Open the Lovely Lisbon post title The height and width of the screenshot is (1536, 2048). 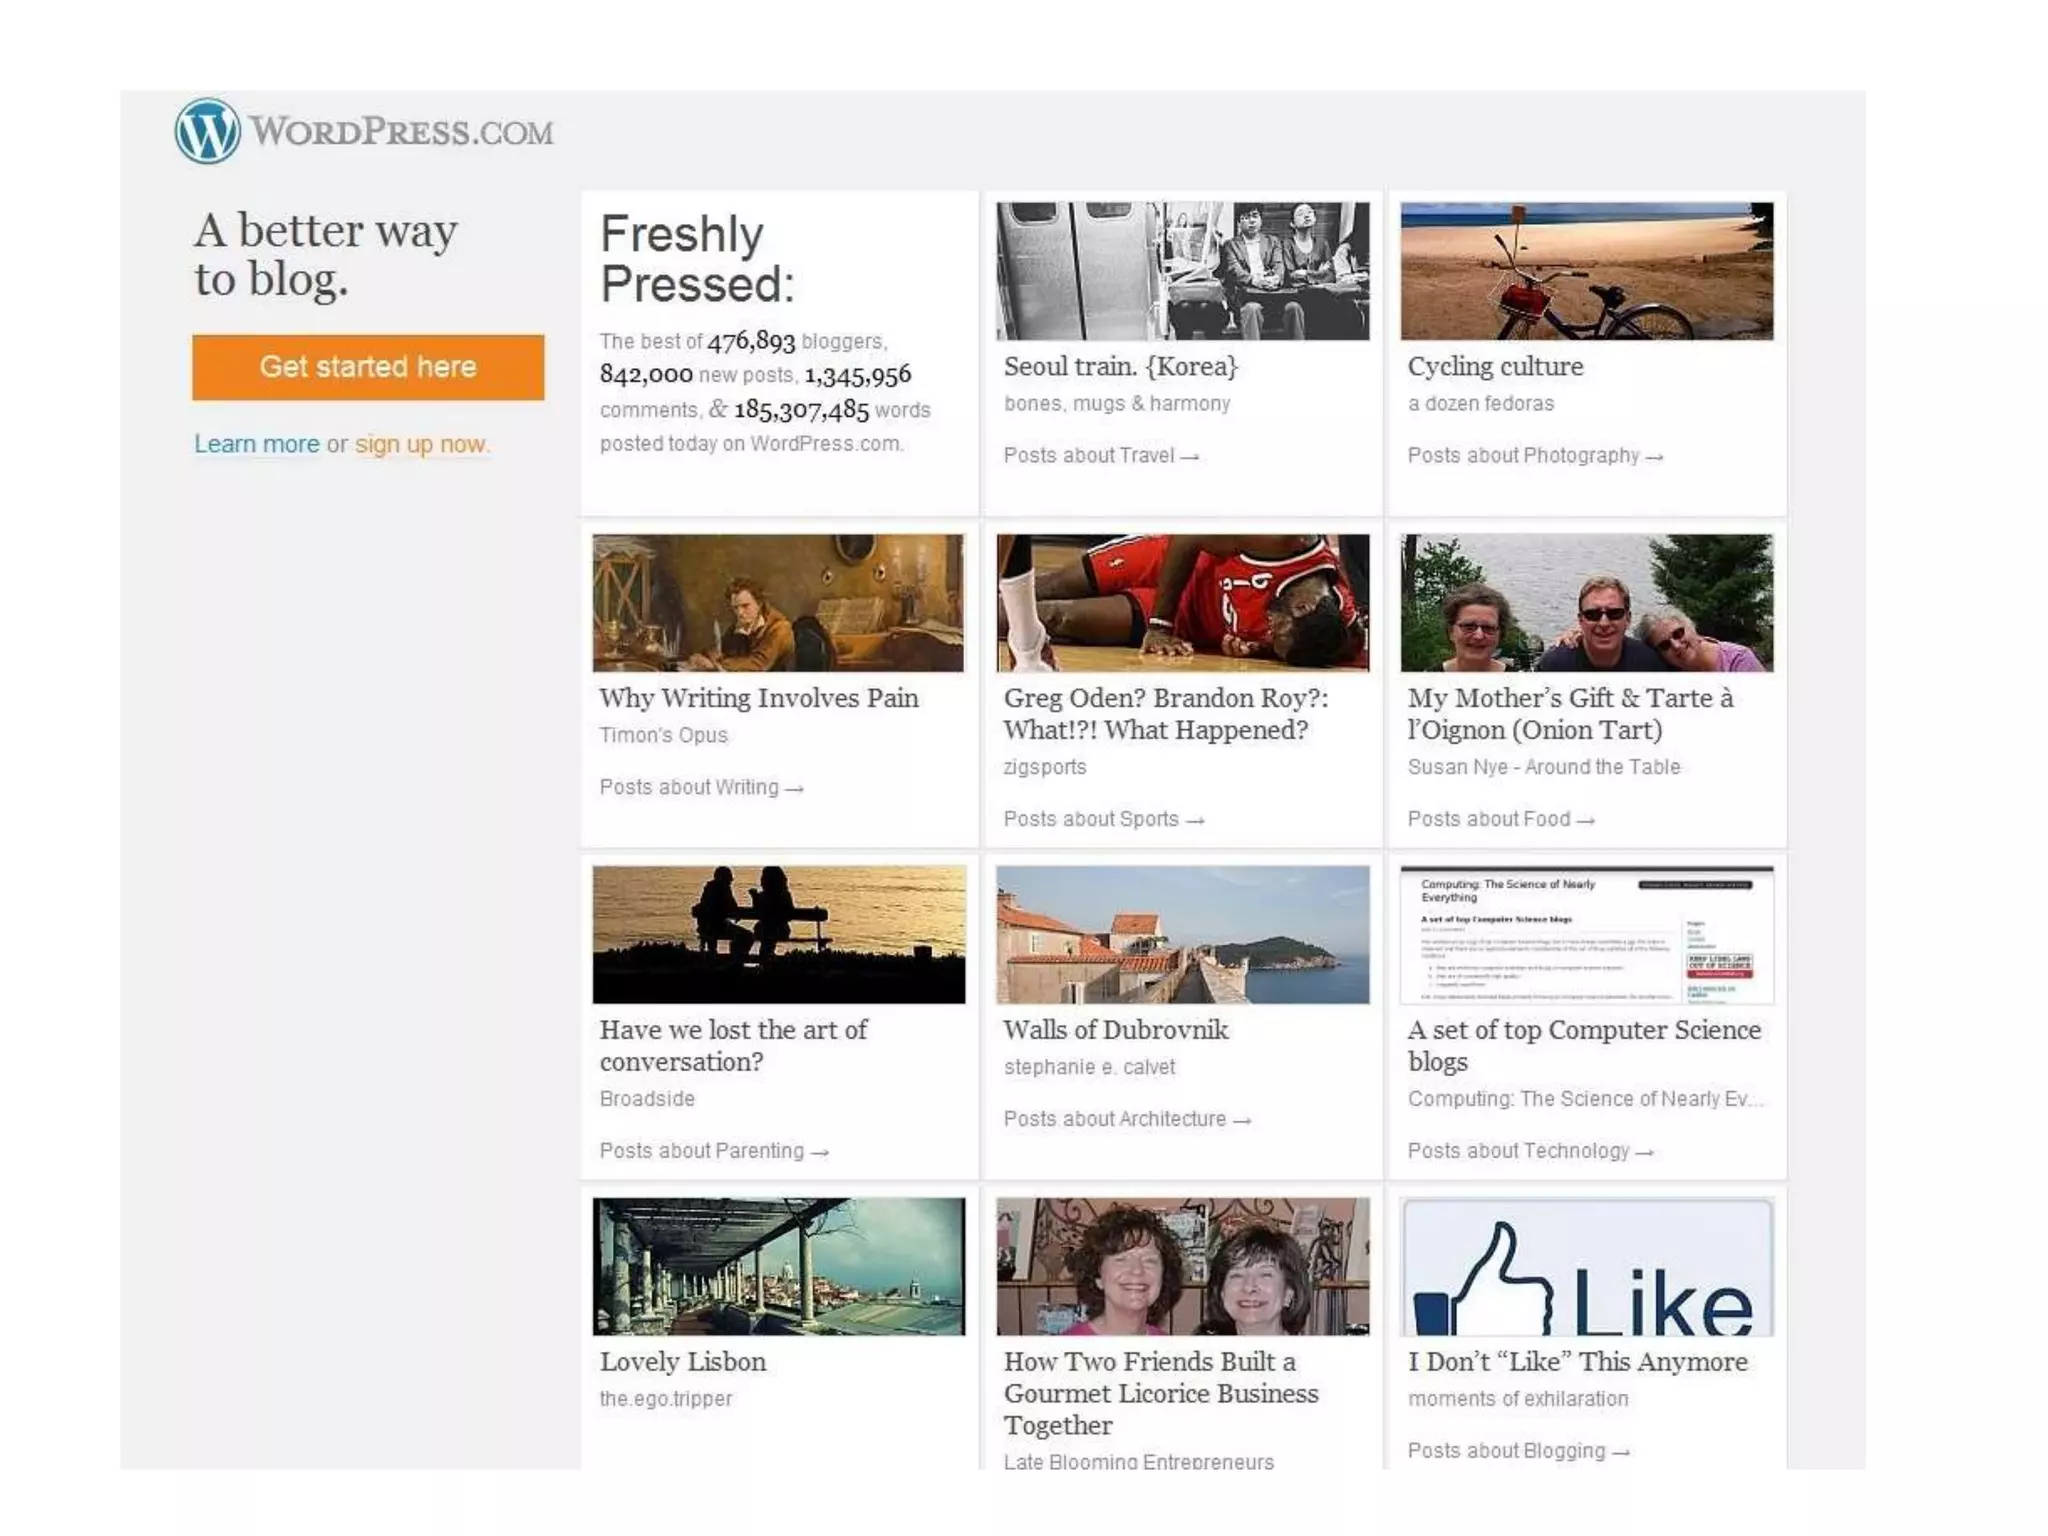(x=682, y=1362)
